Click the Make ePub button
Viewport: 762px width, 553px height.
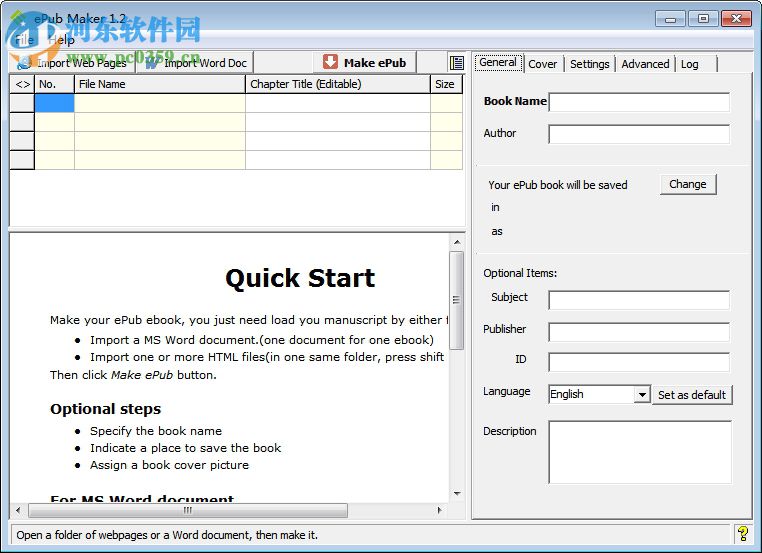364,63
